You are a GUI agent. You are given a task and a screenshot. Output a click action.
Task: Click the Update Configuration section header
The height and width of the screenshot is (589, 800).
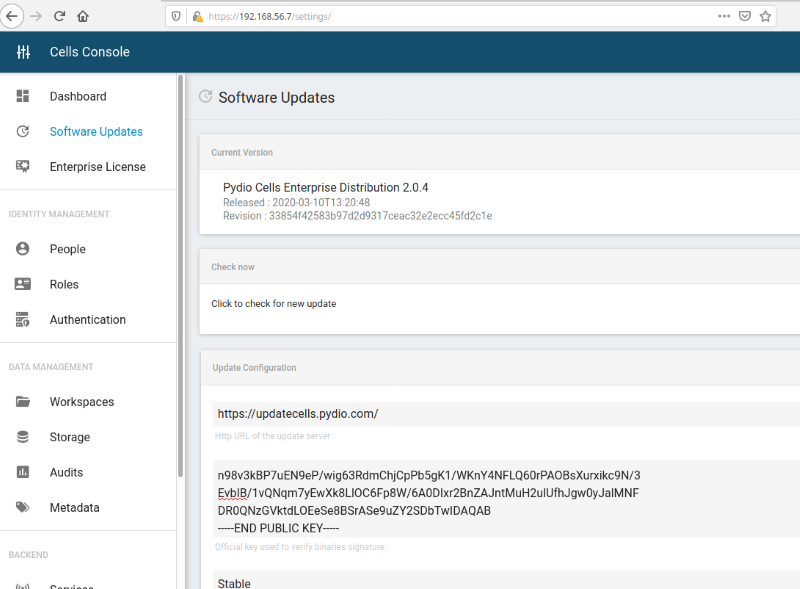pyautogui.click(x=254, y=367)
